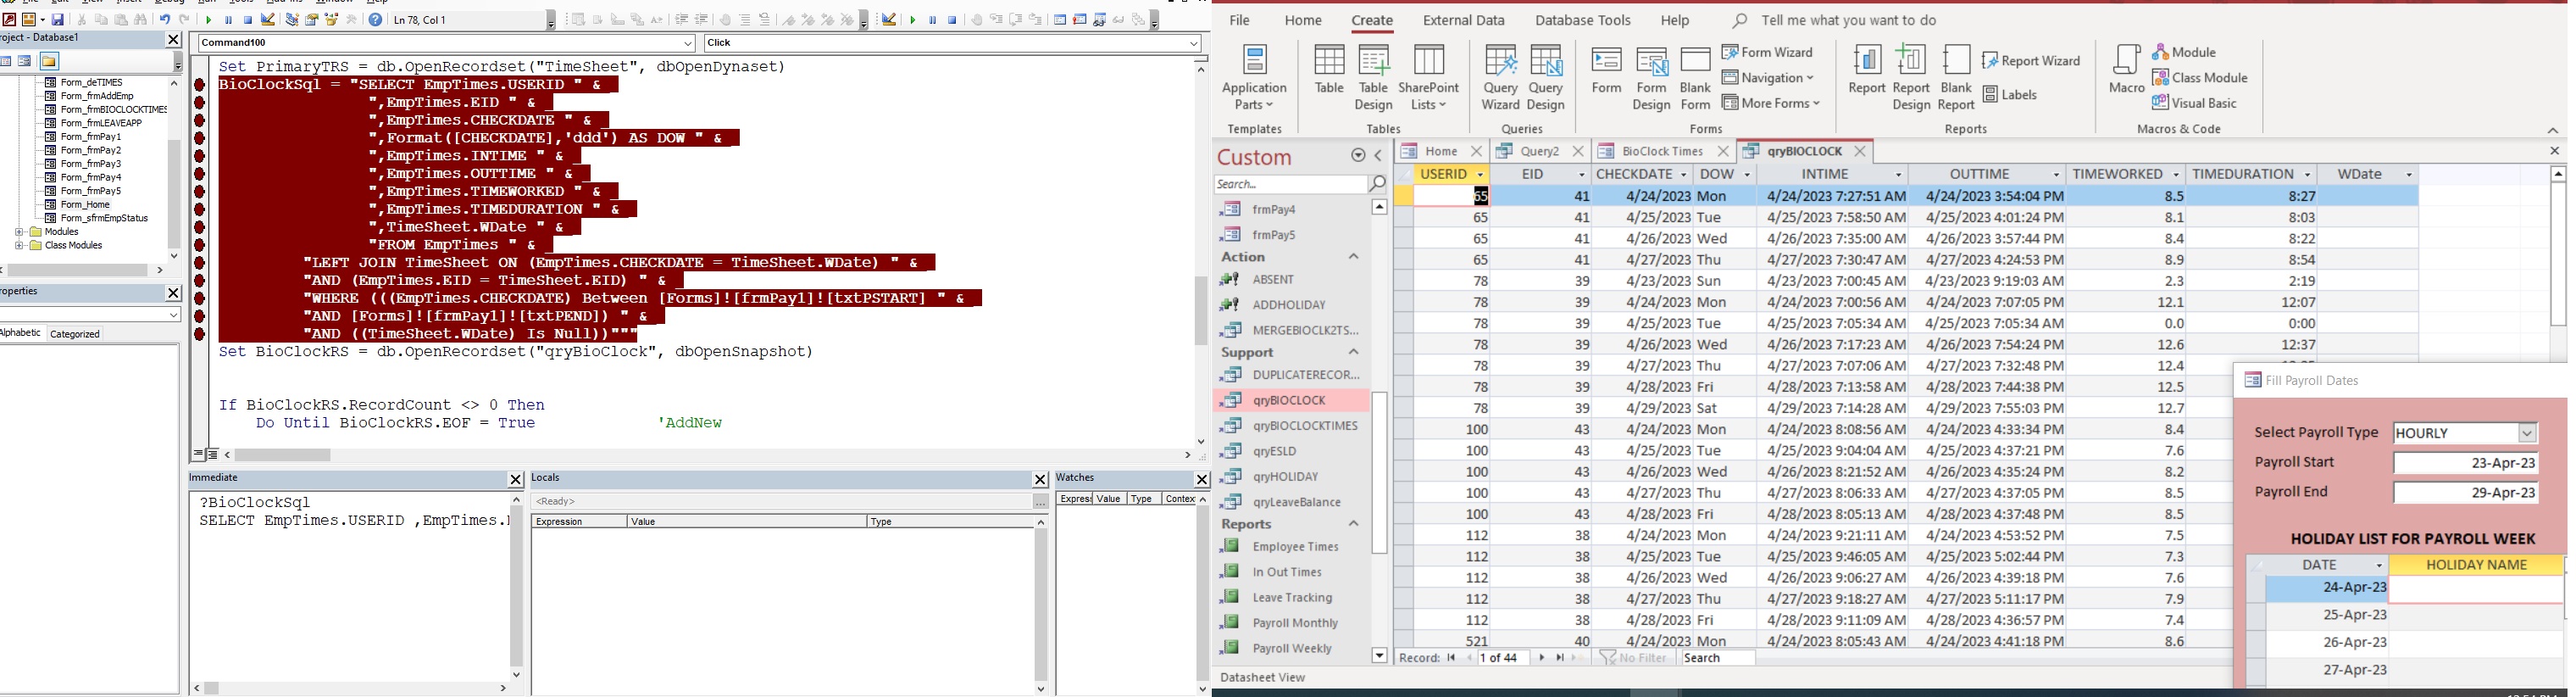Click Step Into icon in Debug toolbar
This screenshot has height=697, width=2576.
click(x=997, y=20)
